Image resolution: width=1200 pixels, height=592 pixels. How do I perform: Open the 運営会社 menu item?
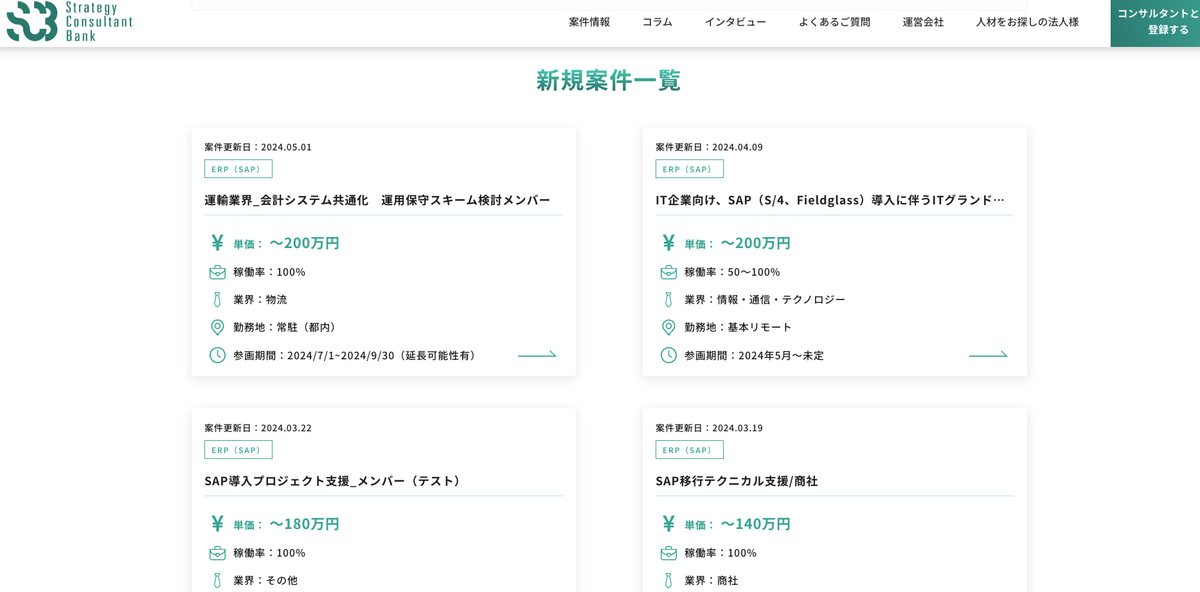pyautogui.click(x=923, y=22)
